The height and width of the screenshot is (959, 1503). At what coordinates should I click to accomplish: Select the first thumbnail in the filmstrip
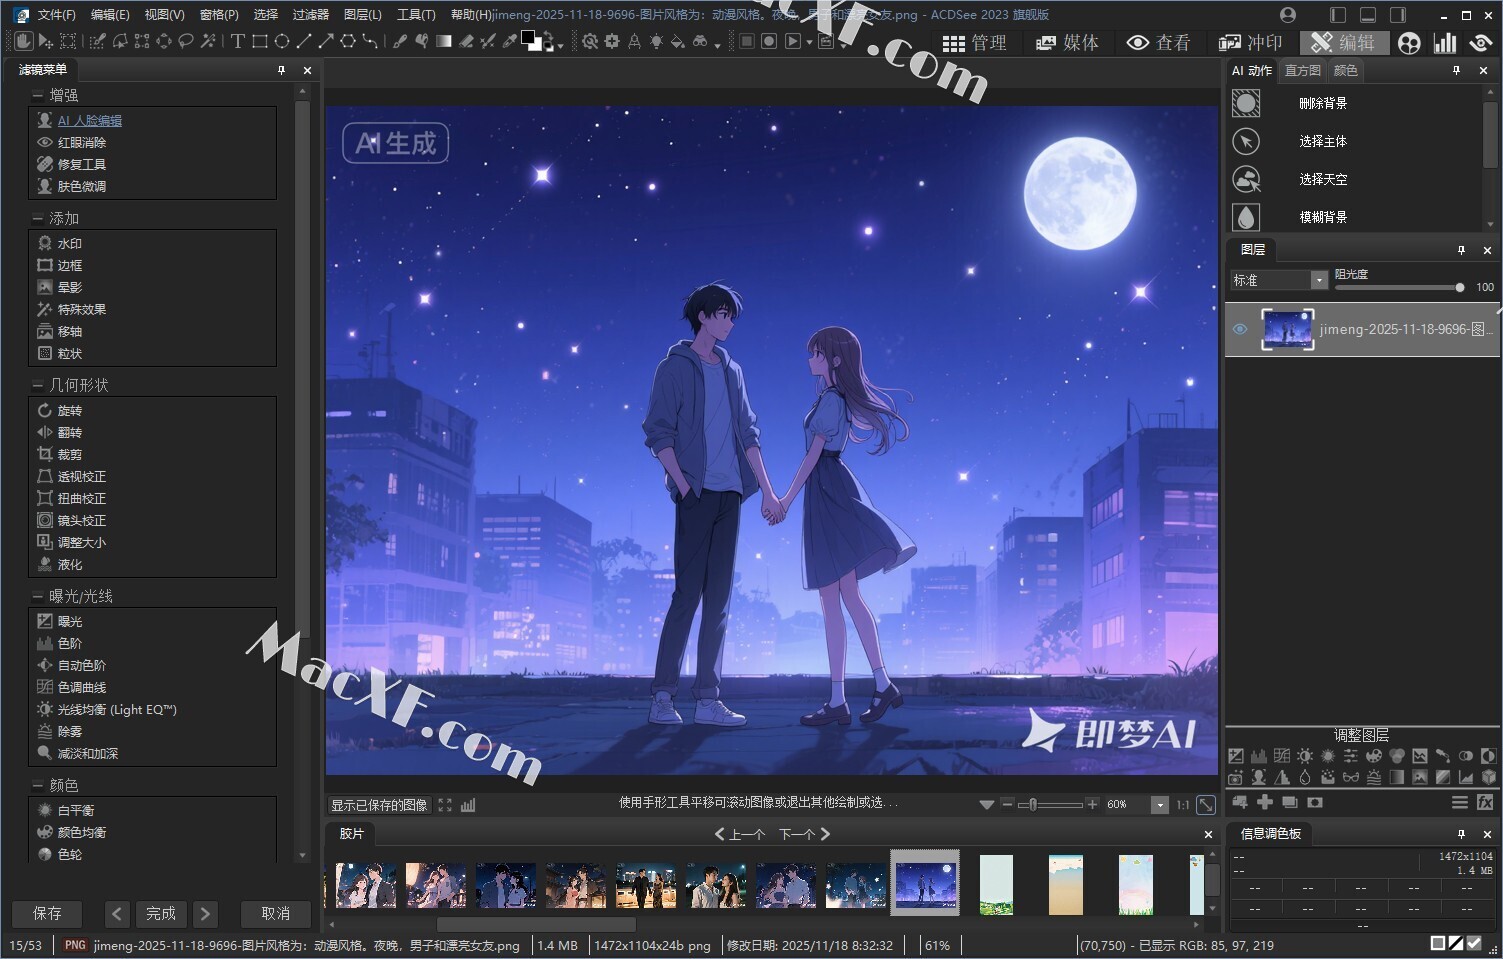click(x=365, y=884)
